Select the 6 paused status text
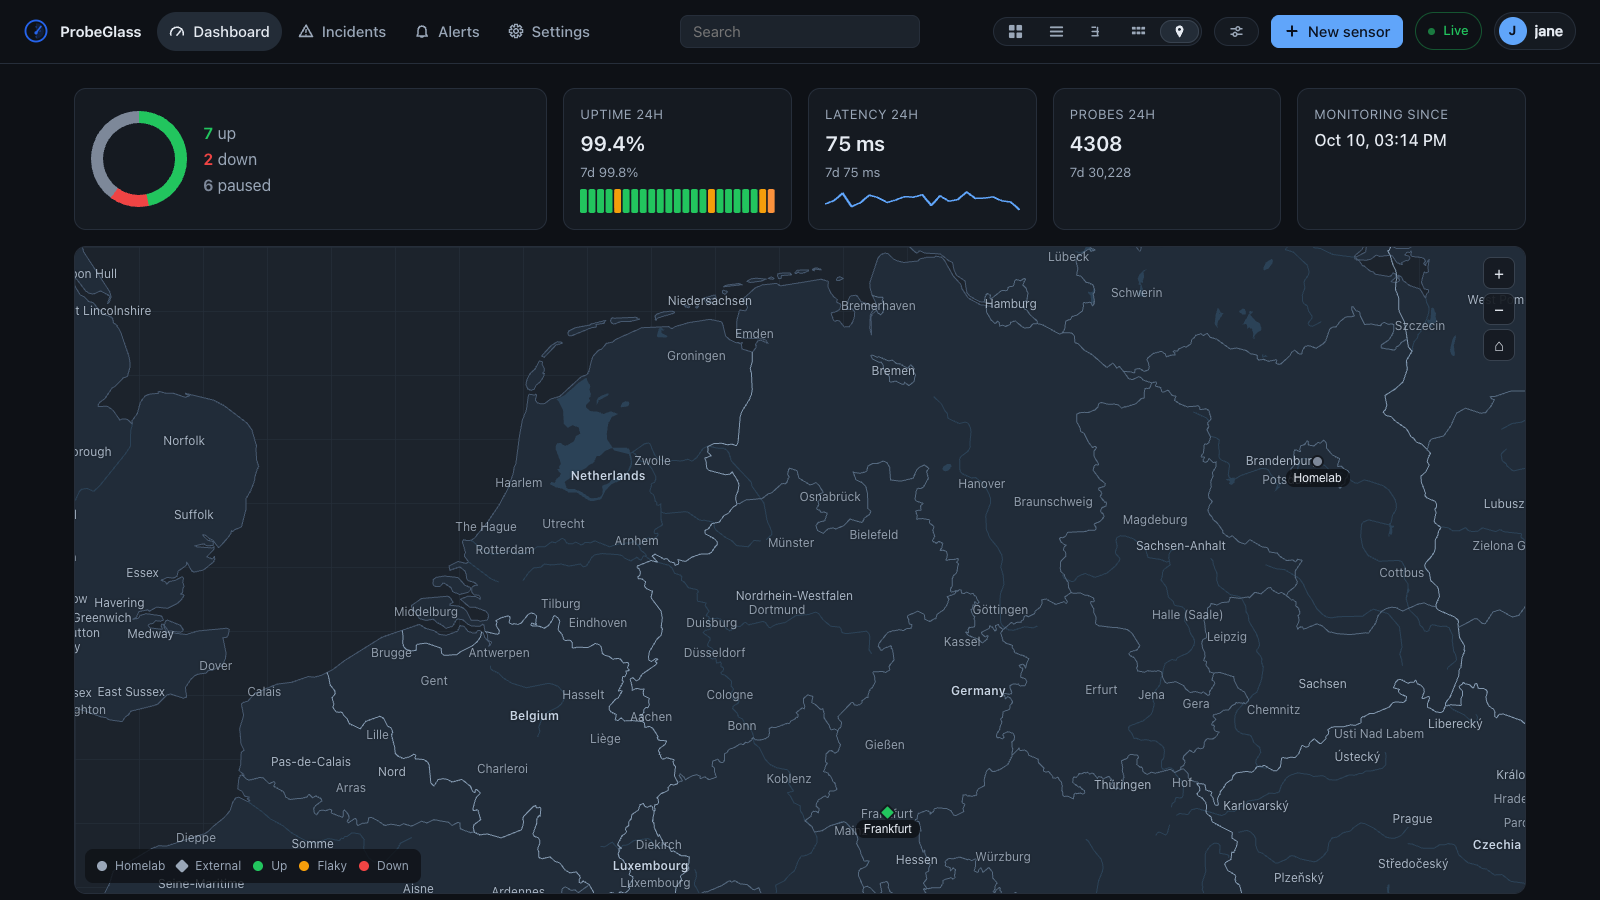This screenshot has height=900, width=1600. [x=237, y=185]
